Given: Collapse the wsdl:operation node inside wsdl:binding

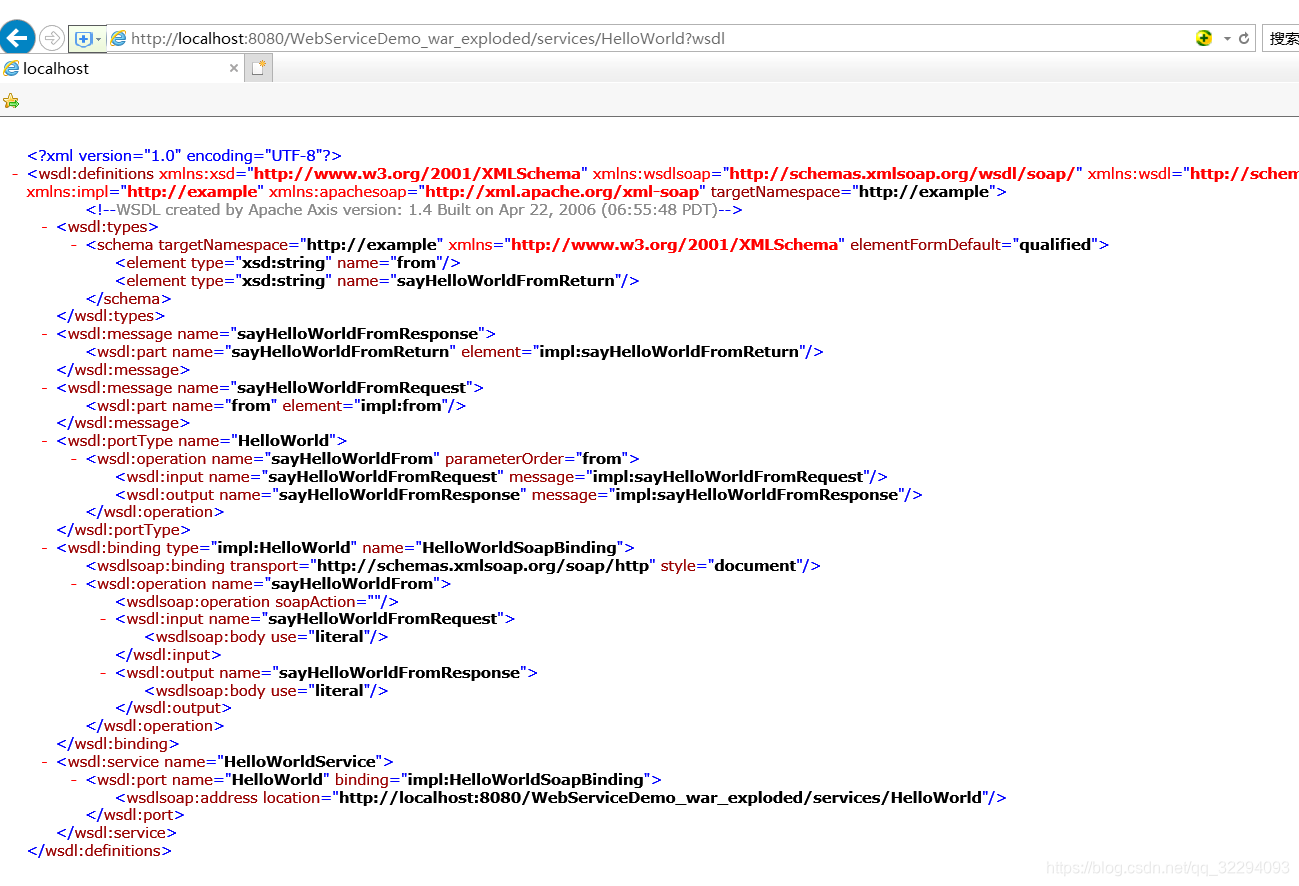Looking at the screenshot, I should (x=75, y=584).
